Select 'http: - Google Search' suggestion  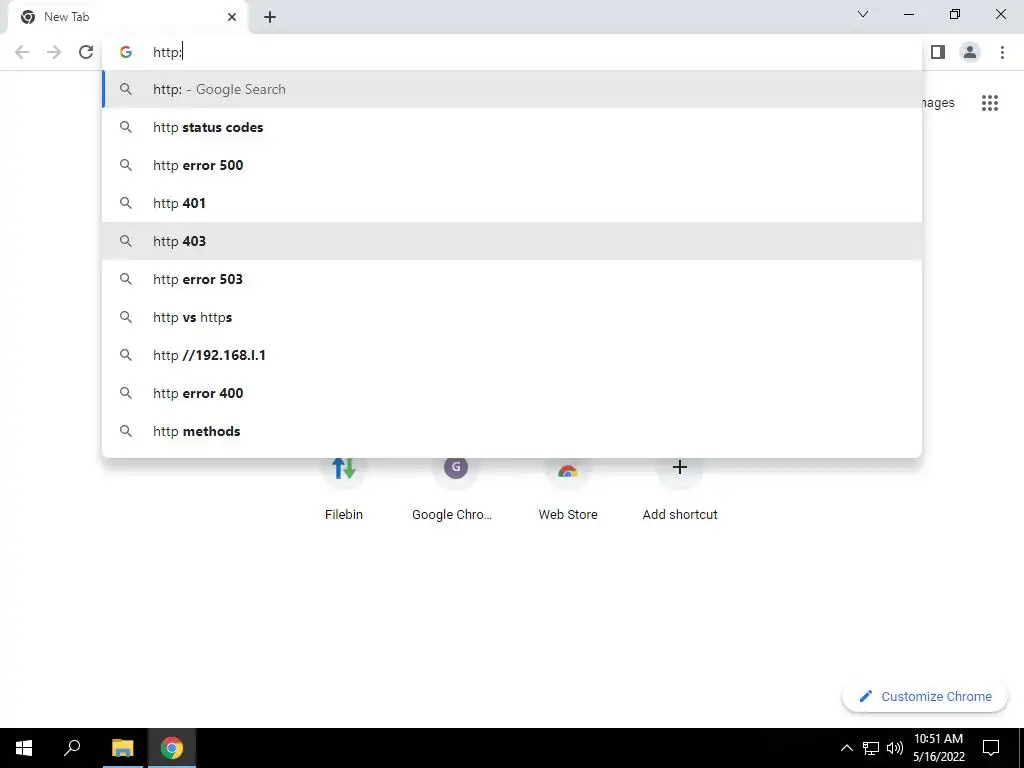coord(512,89)
